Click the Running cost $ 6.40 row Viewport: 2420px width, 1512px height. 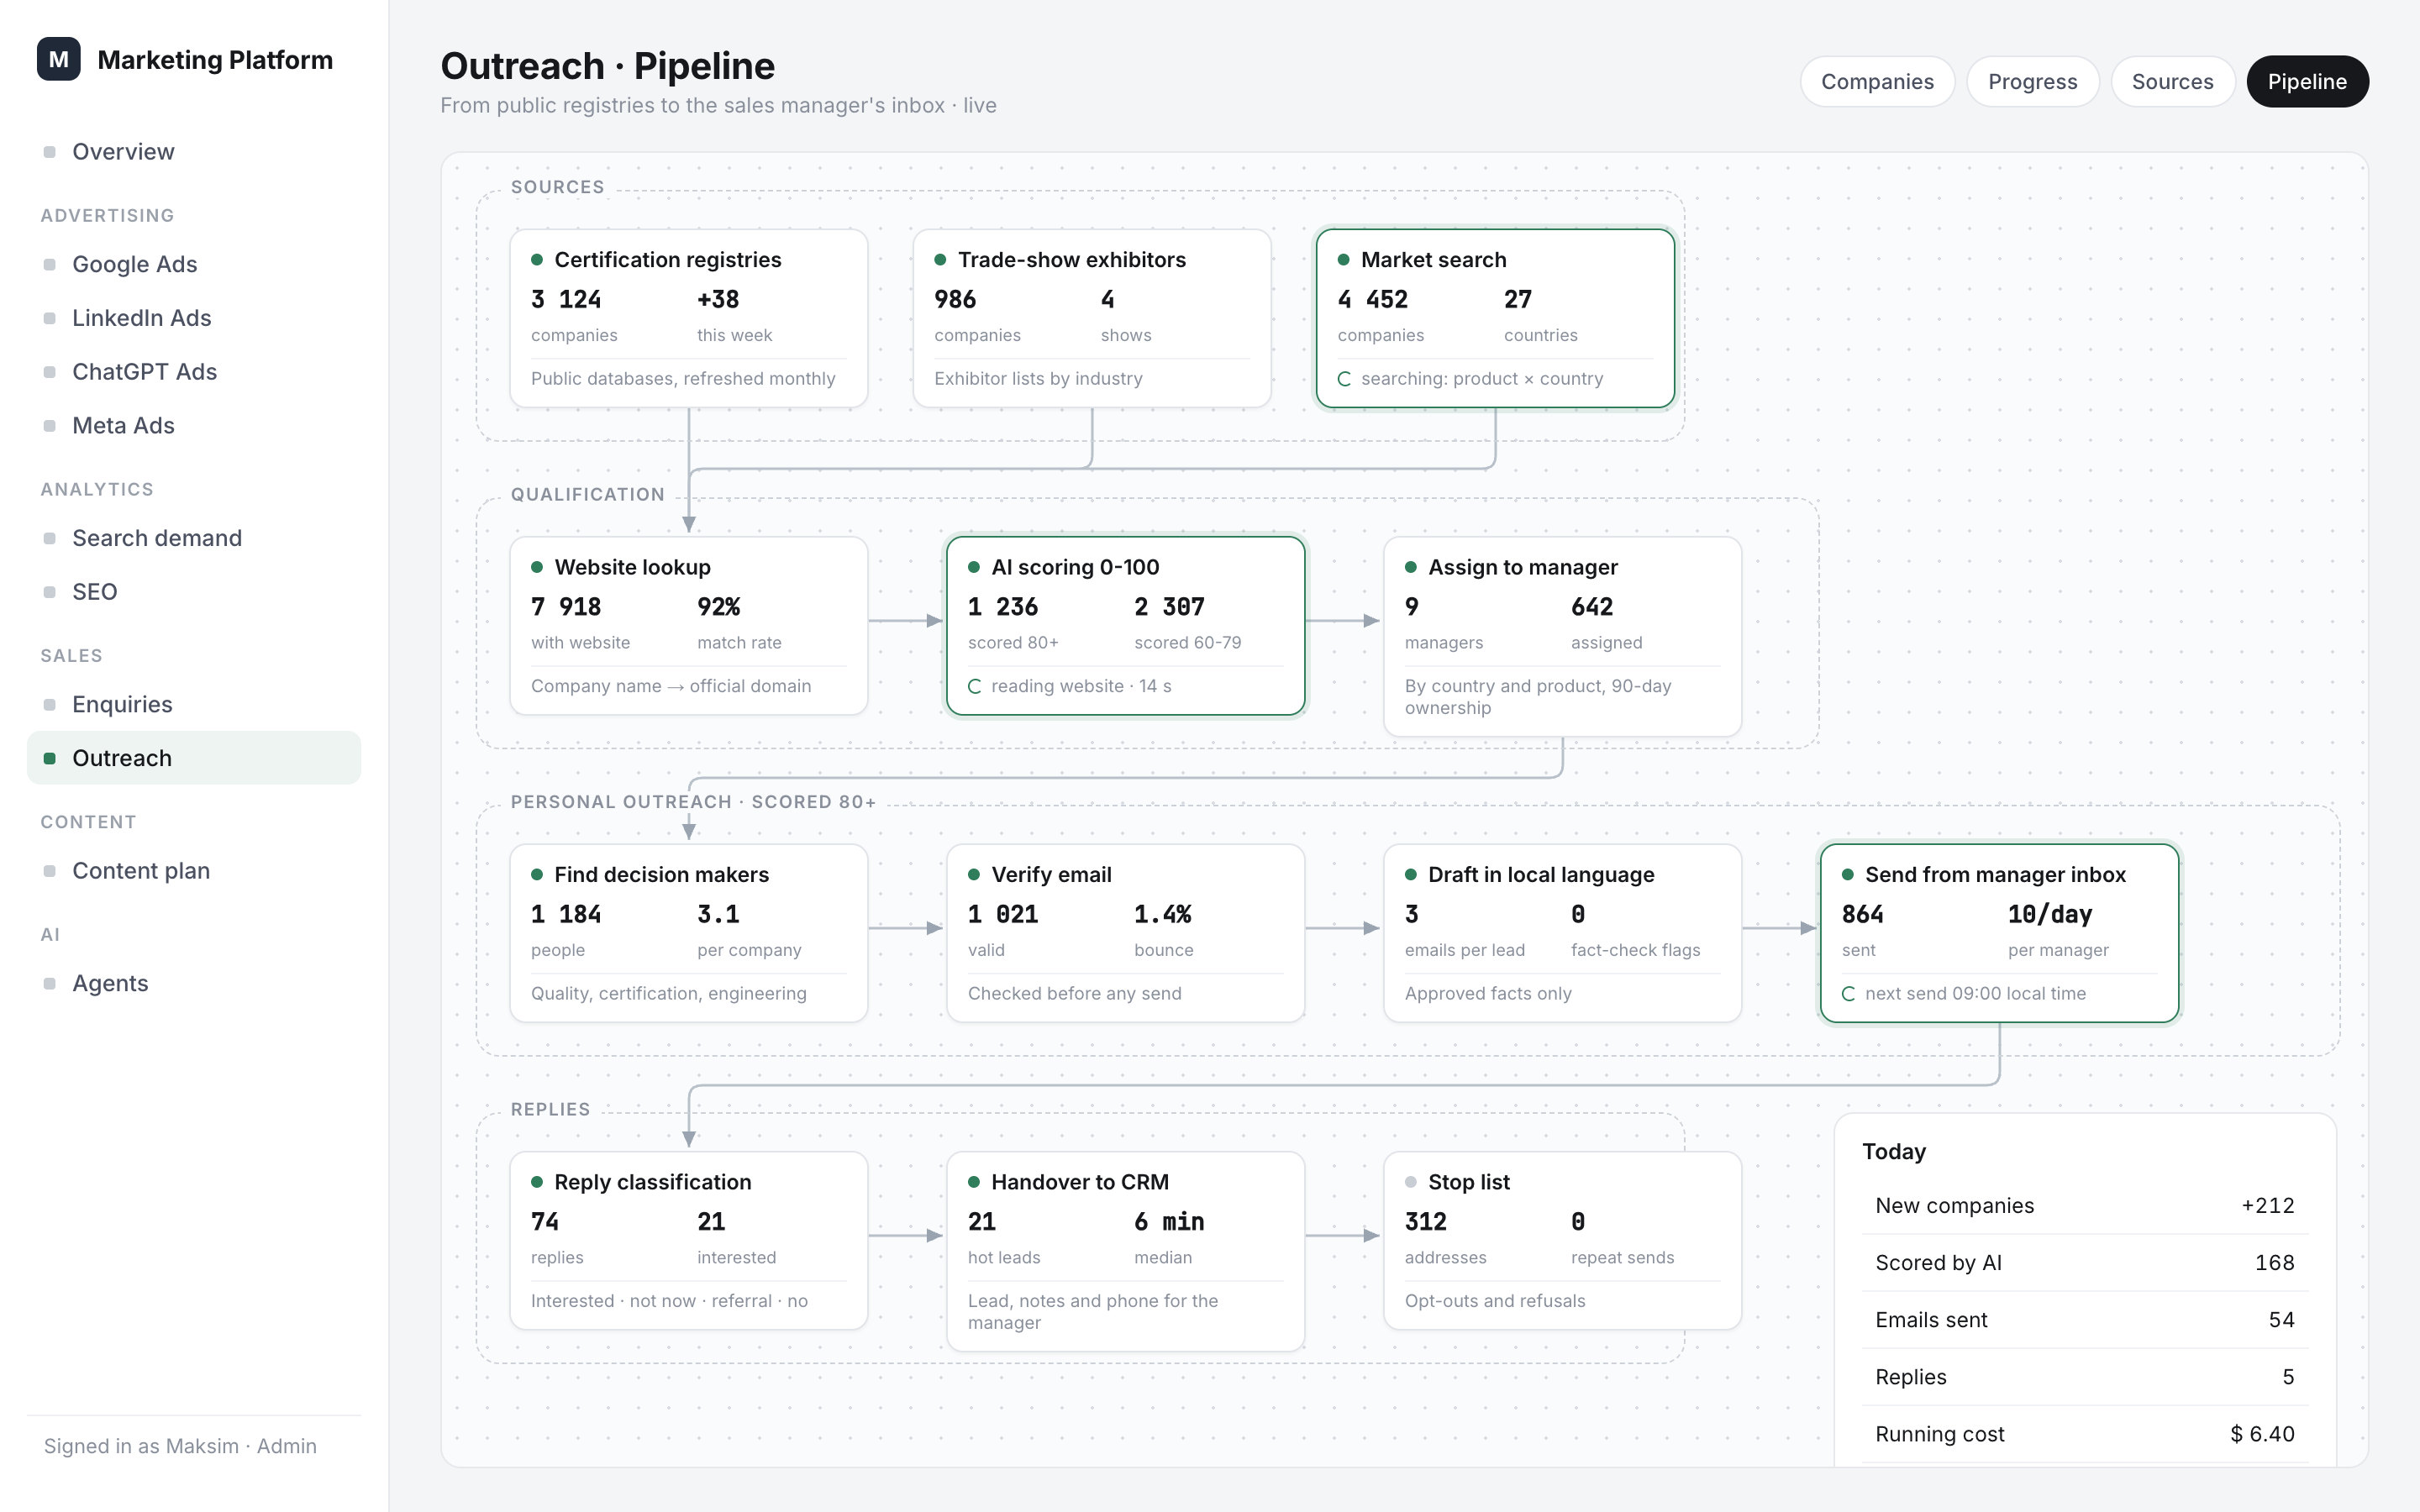2084,1434
